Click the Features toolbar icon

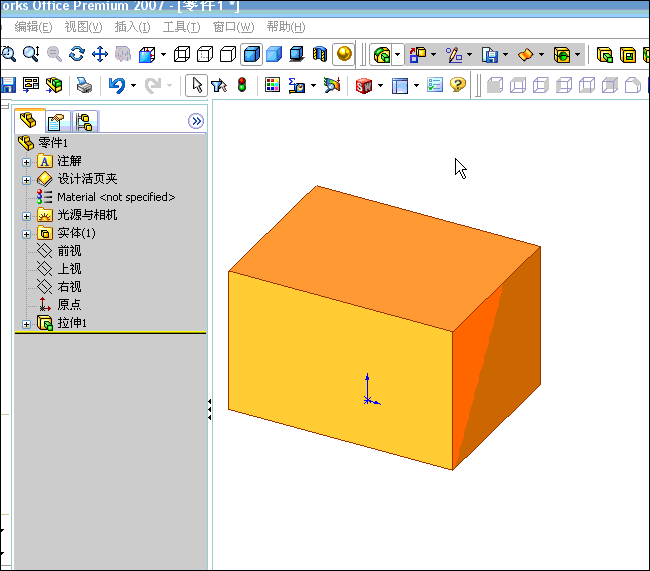382,54
